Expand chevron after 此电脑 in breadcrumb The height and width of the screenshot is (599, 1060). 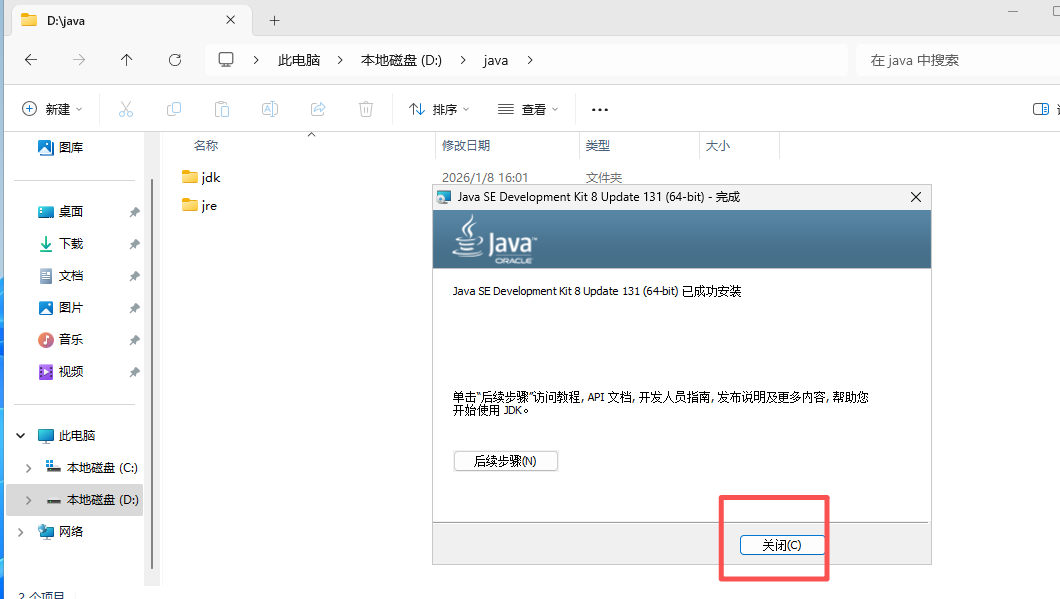[340, 60]
